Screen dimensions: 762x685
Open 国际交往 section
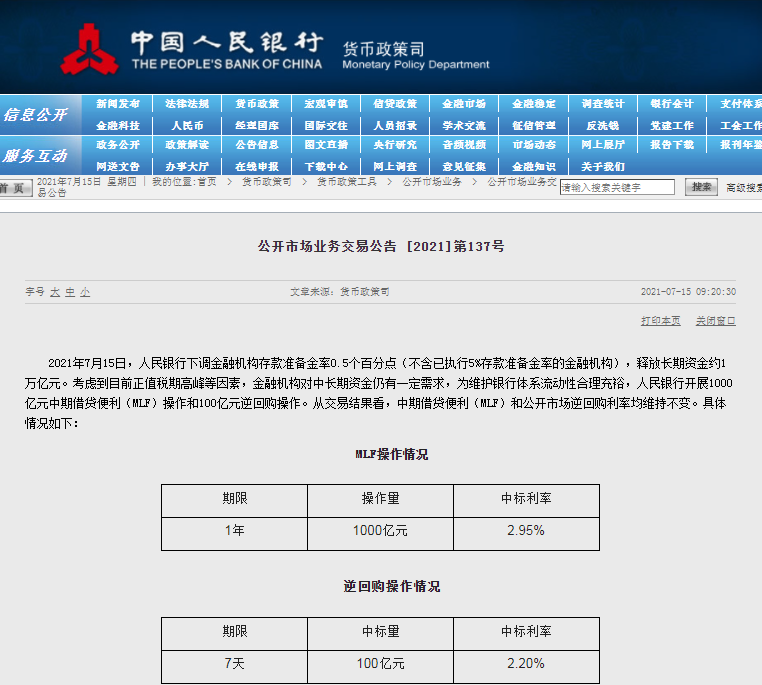[x=326, y=126]
